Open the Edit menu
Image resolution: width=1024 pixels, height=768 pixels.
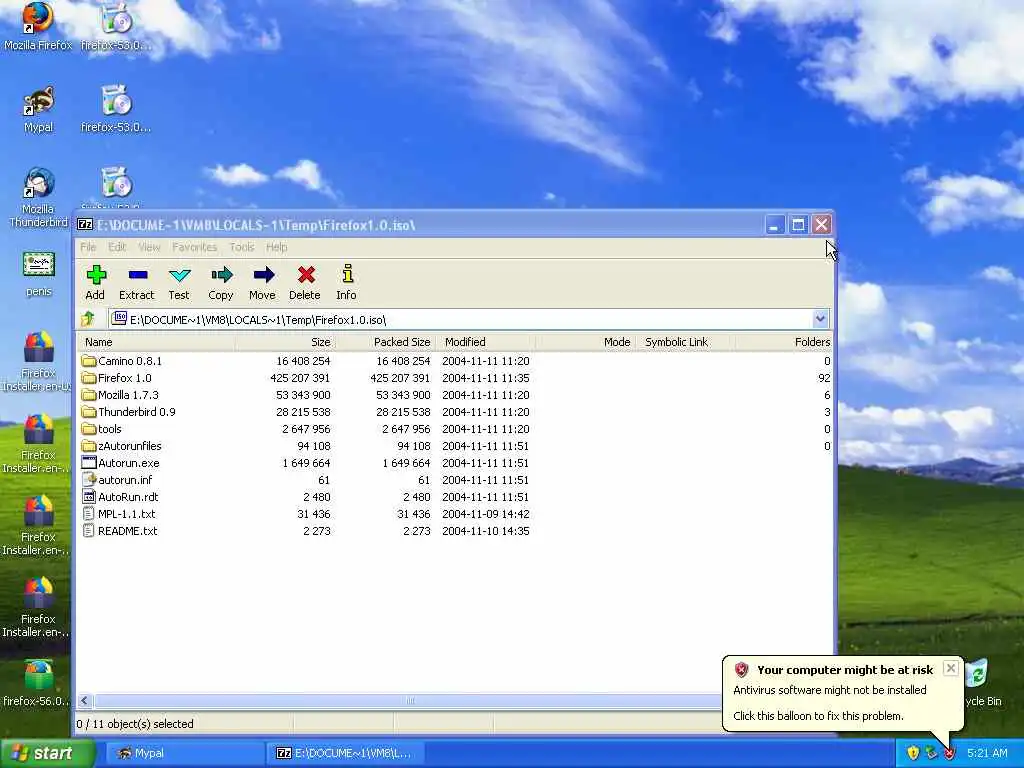point(117,247)
